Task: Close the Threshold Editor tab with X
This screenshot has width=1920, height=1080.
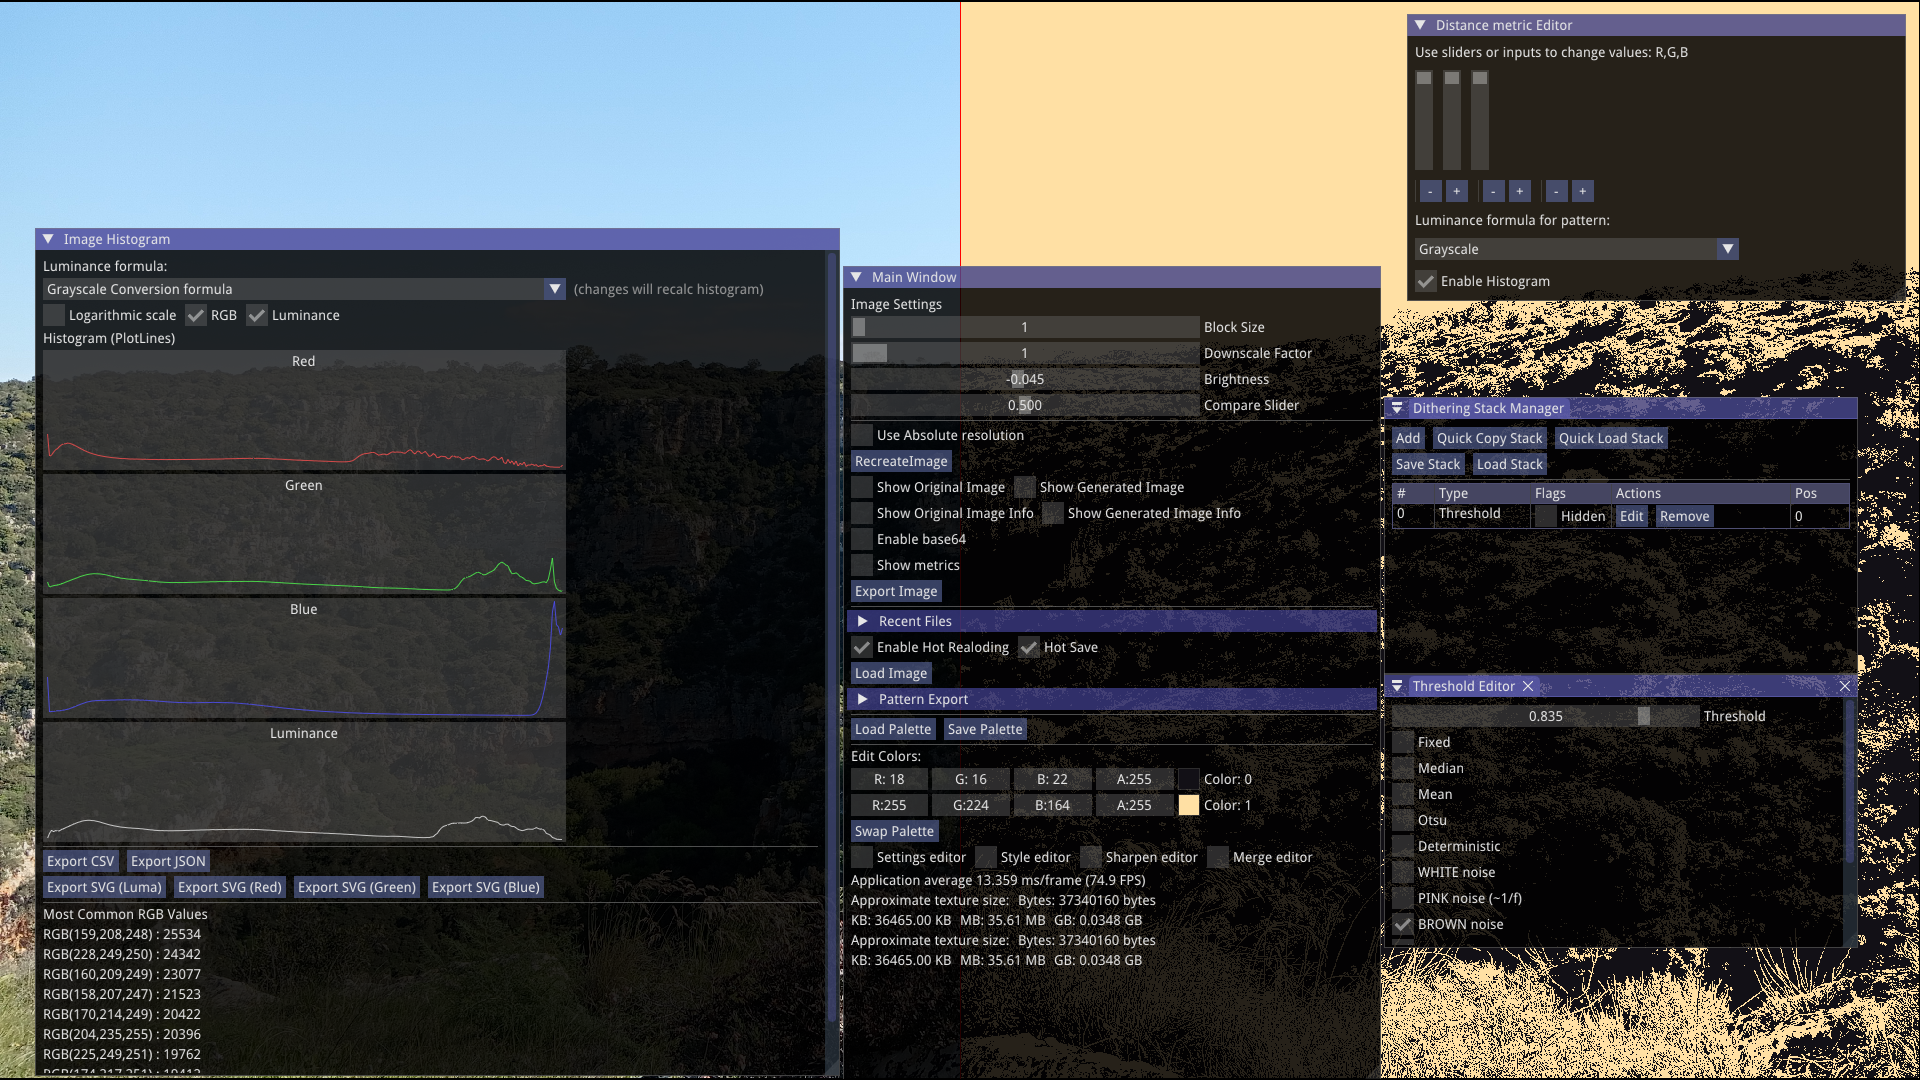Action: (x=1528, y=686)
